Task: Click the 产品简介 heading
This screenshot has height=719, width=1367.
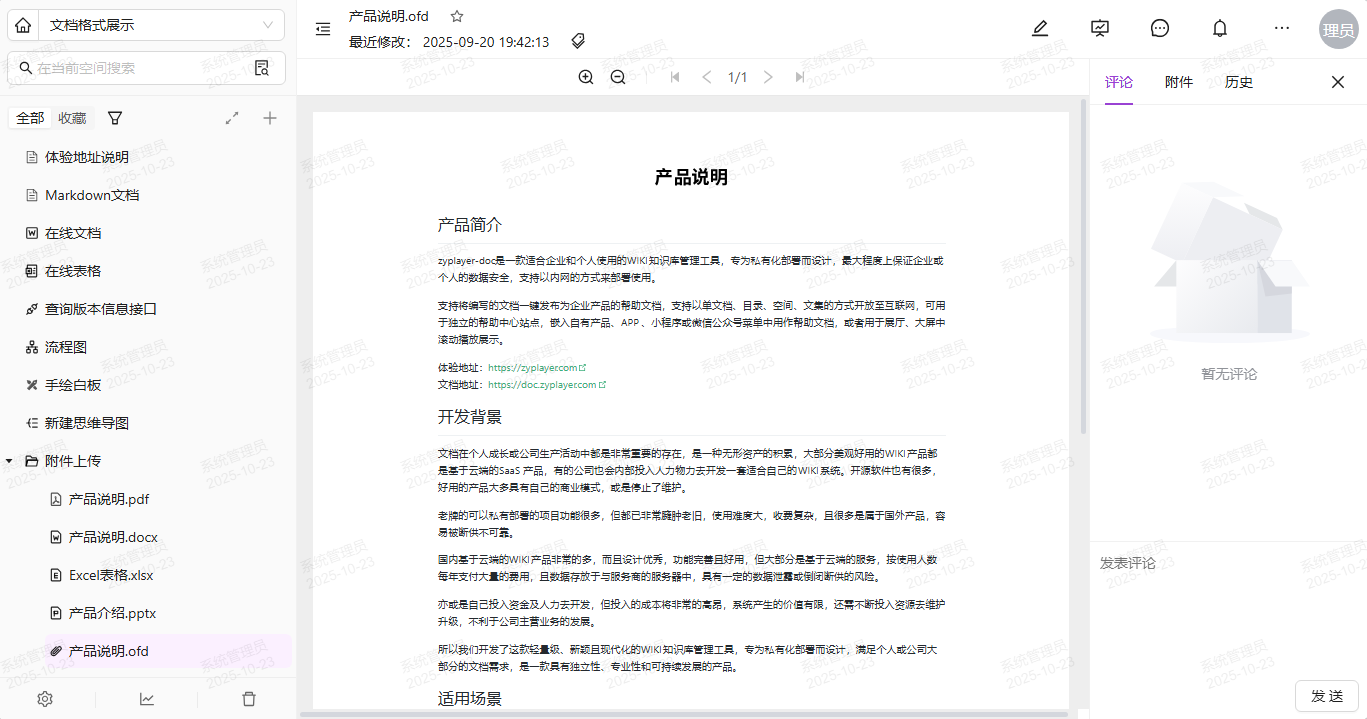Action: pos(470,225)
